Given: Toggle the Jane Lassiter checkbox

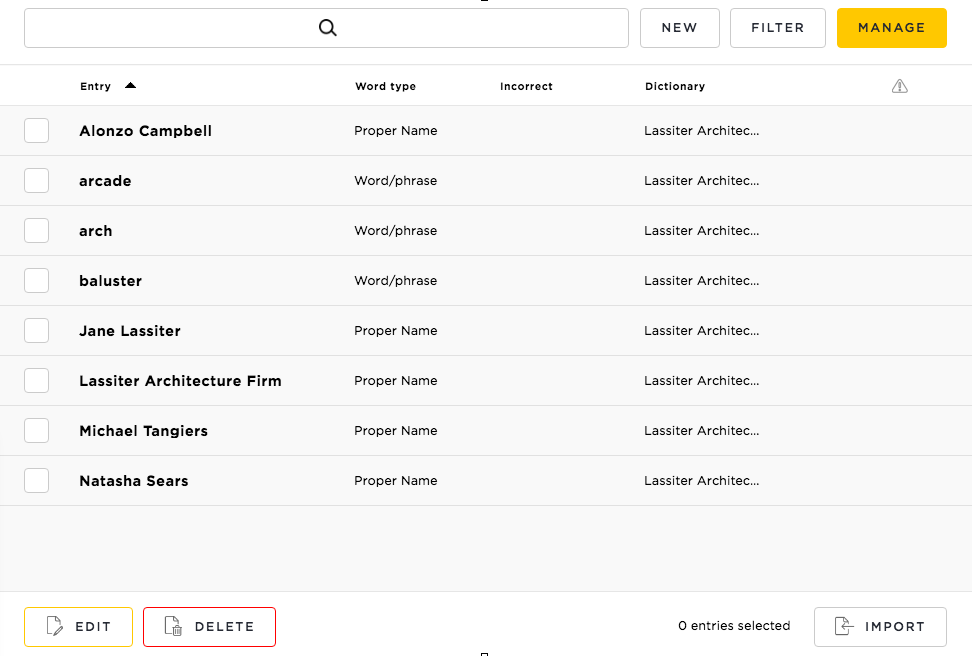Looking at the screenshot, I should coord(37,330).
